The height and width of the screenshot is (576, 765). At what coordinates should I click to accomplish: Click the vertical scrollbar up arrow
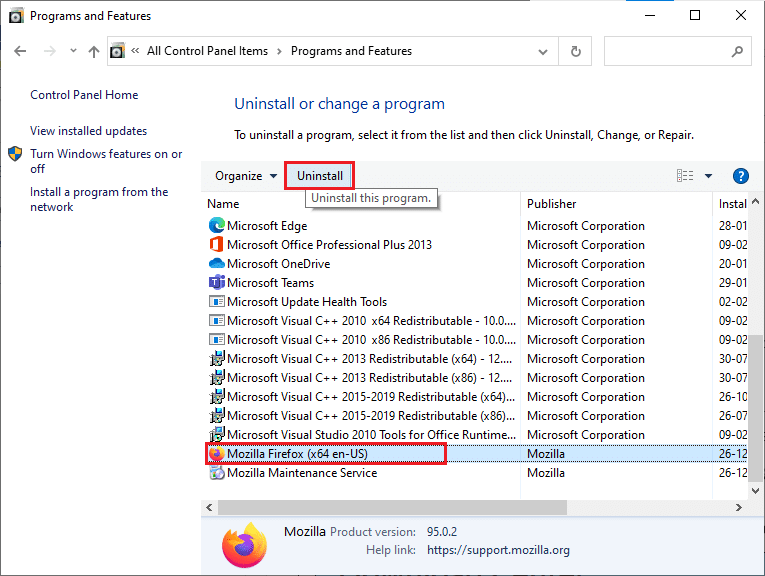(x=755, y=201)
